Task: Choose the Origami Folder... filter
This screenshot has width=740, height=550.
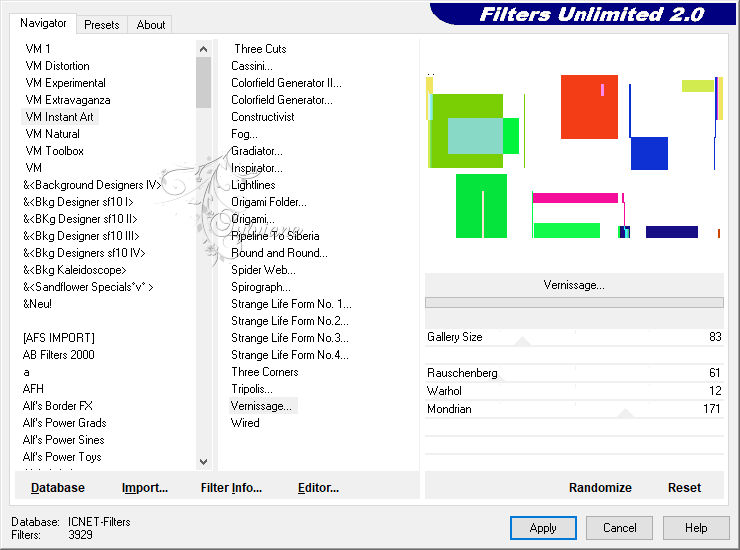Action: click(269, 202)
